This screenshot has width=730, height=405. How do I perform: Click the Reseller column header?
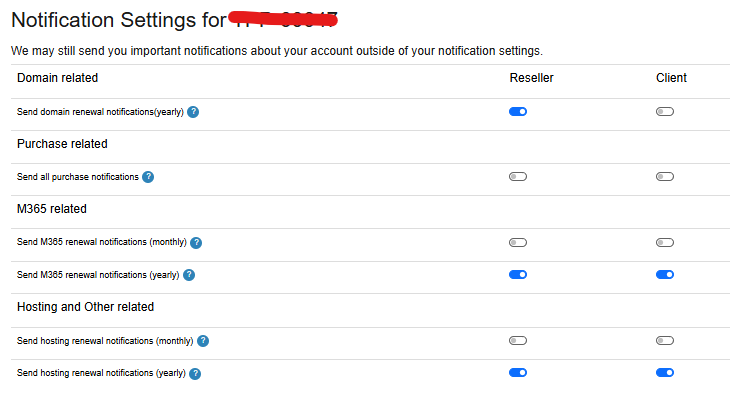click(531, 78)
